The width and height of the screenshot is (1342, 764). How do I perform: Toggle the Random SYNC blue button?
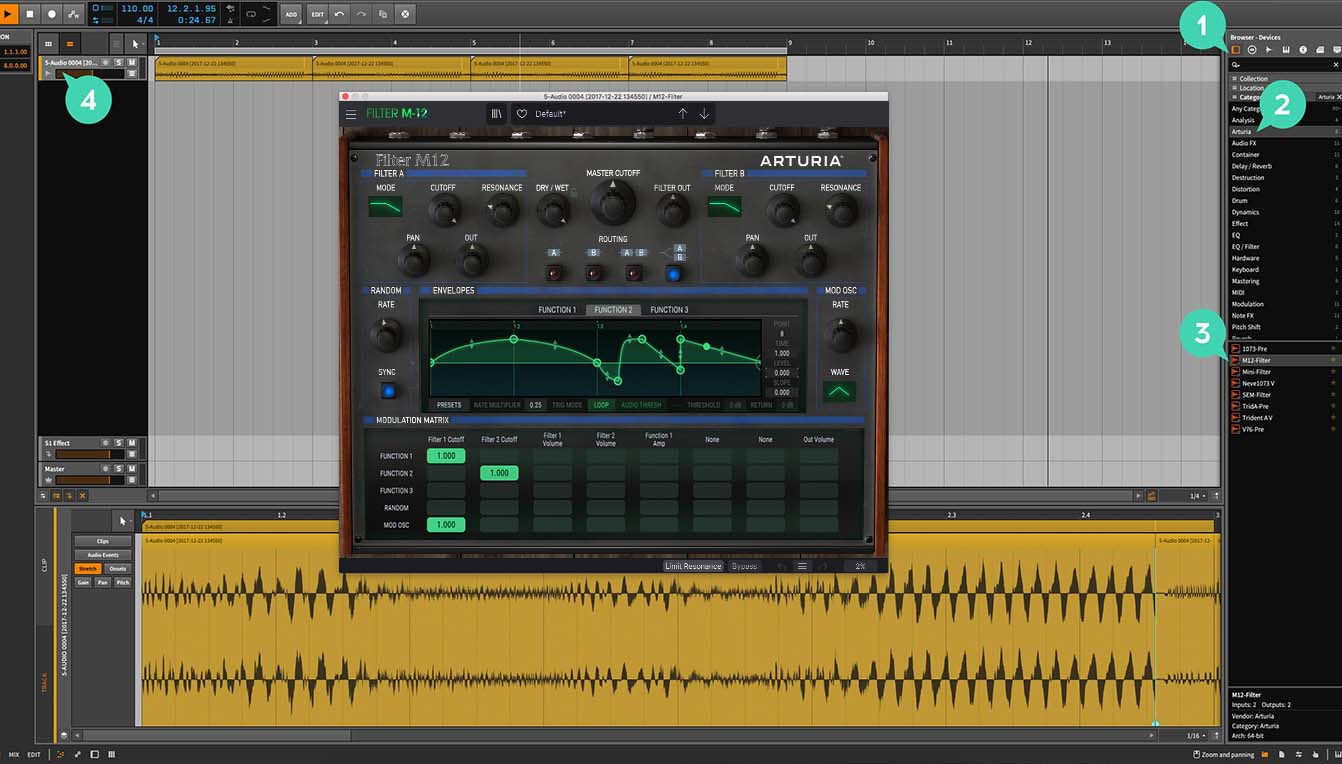(387, 391)
